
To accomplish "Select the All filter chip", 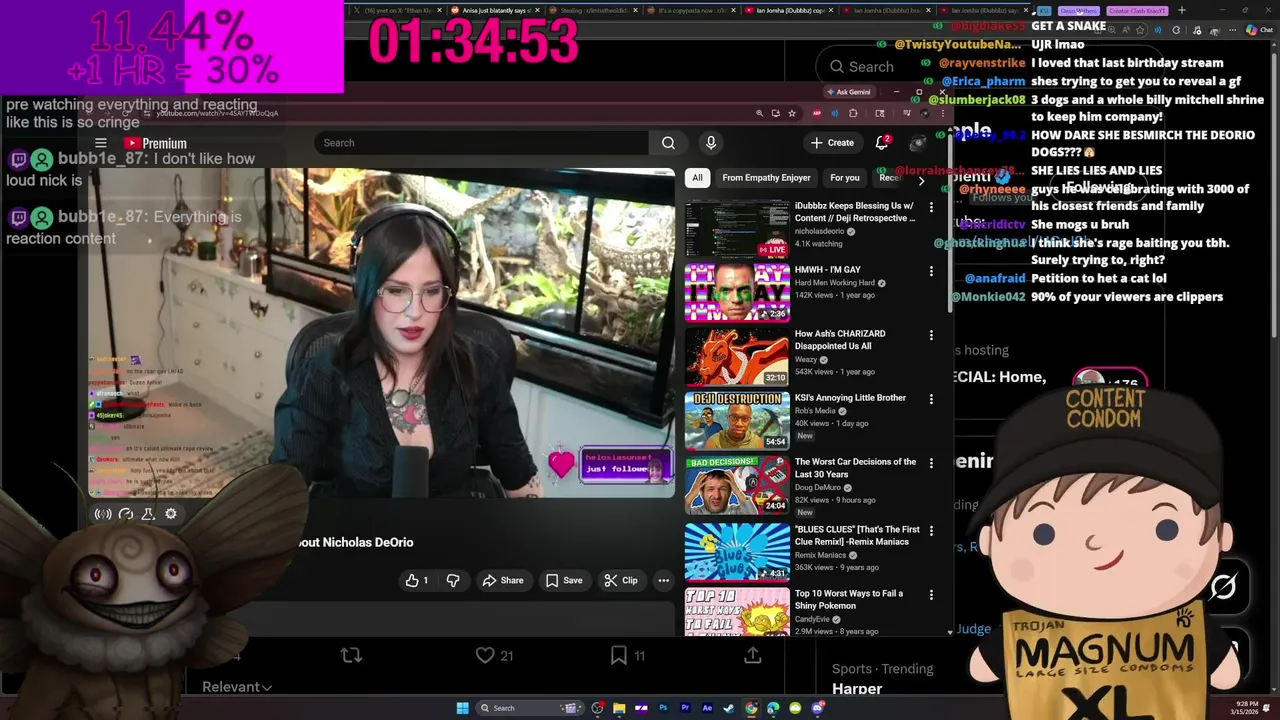I will click(x=697, y=178).
